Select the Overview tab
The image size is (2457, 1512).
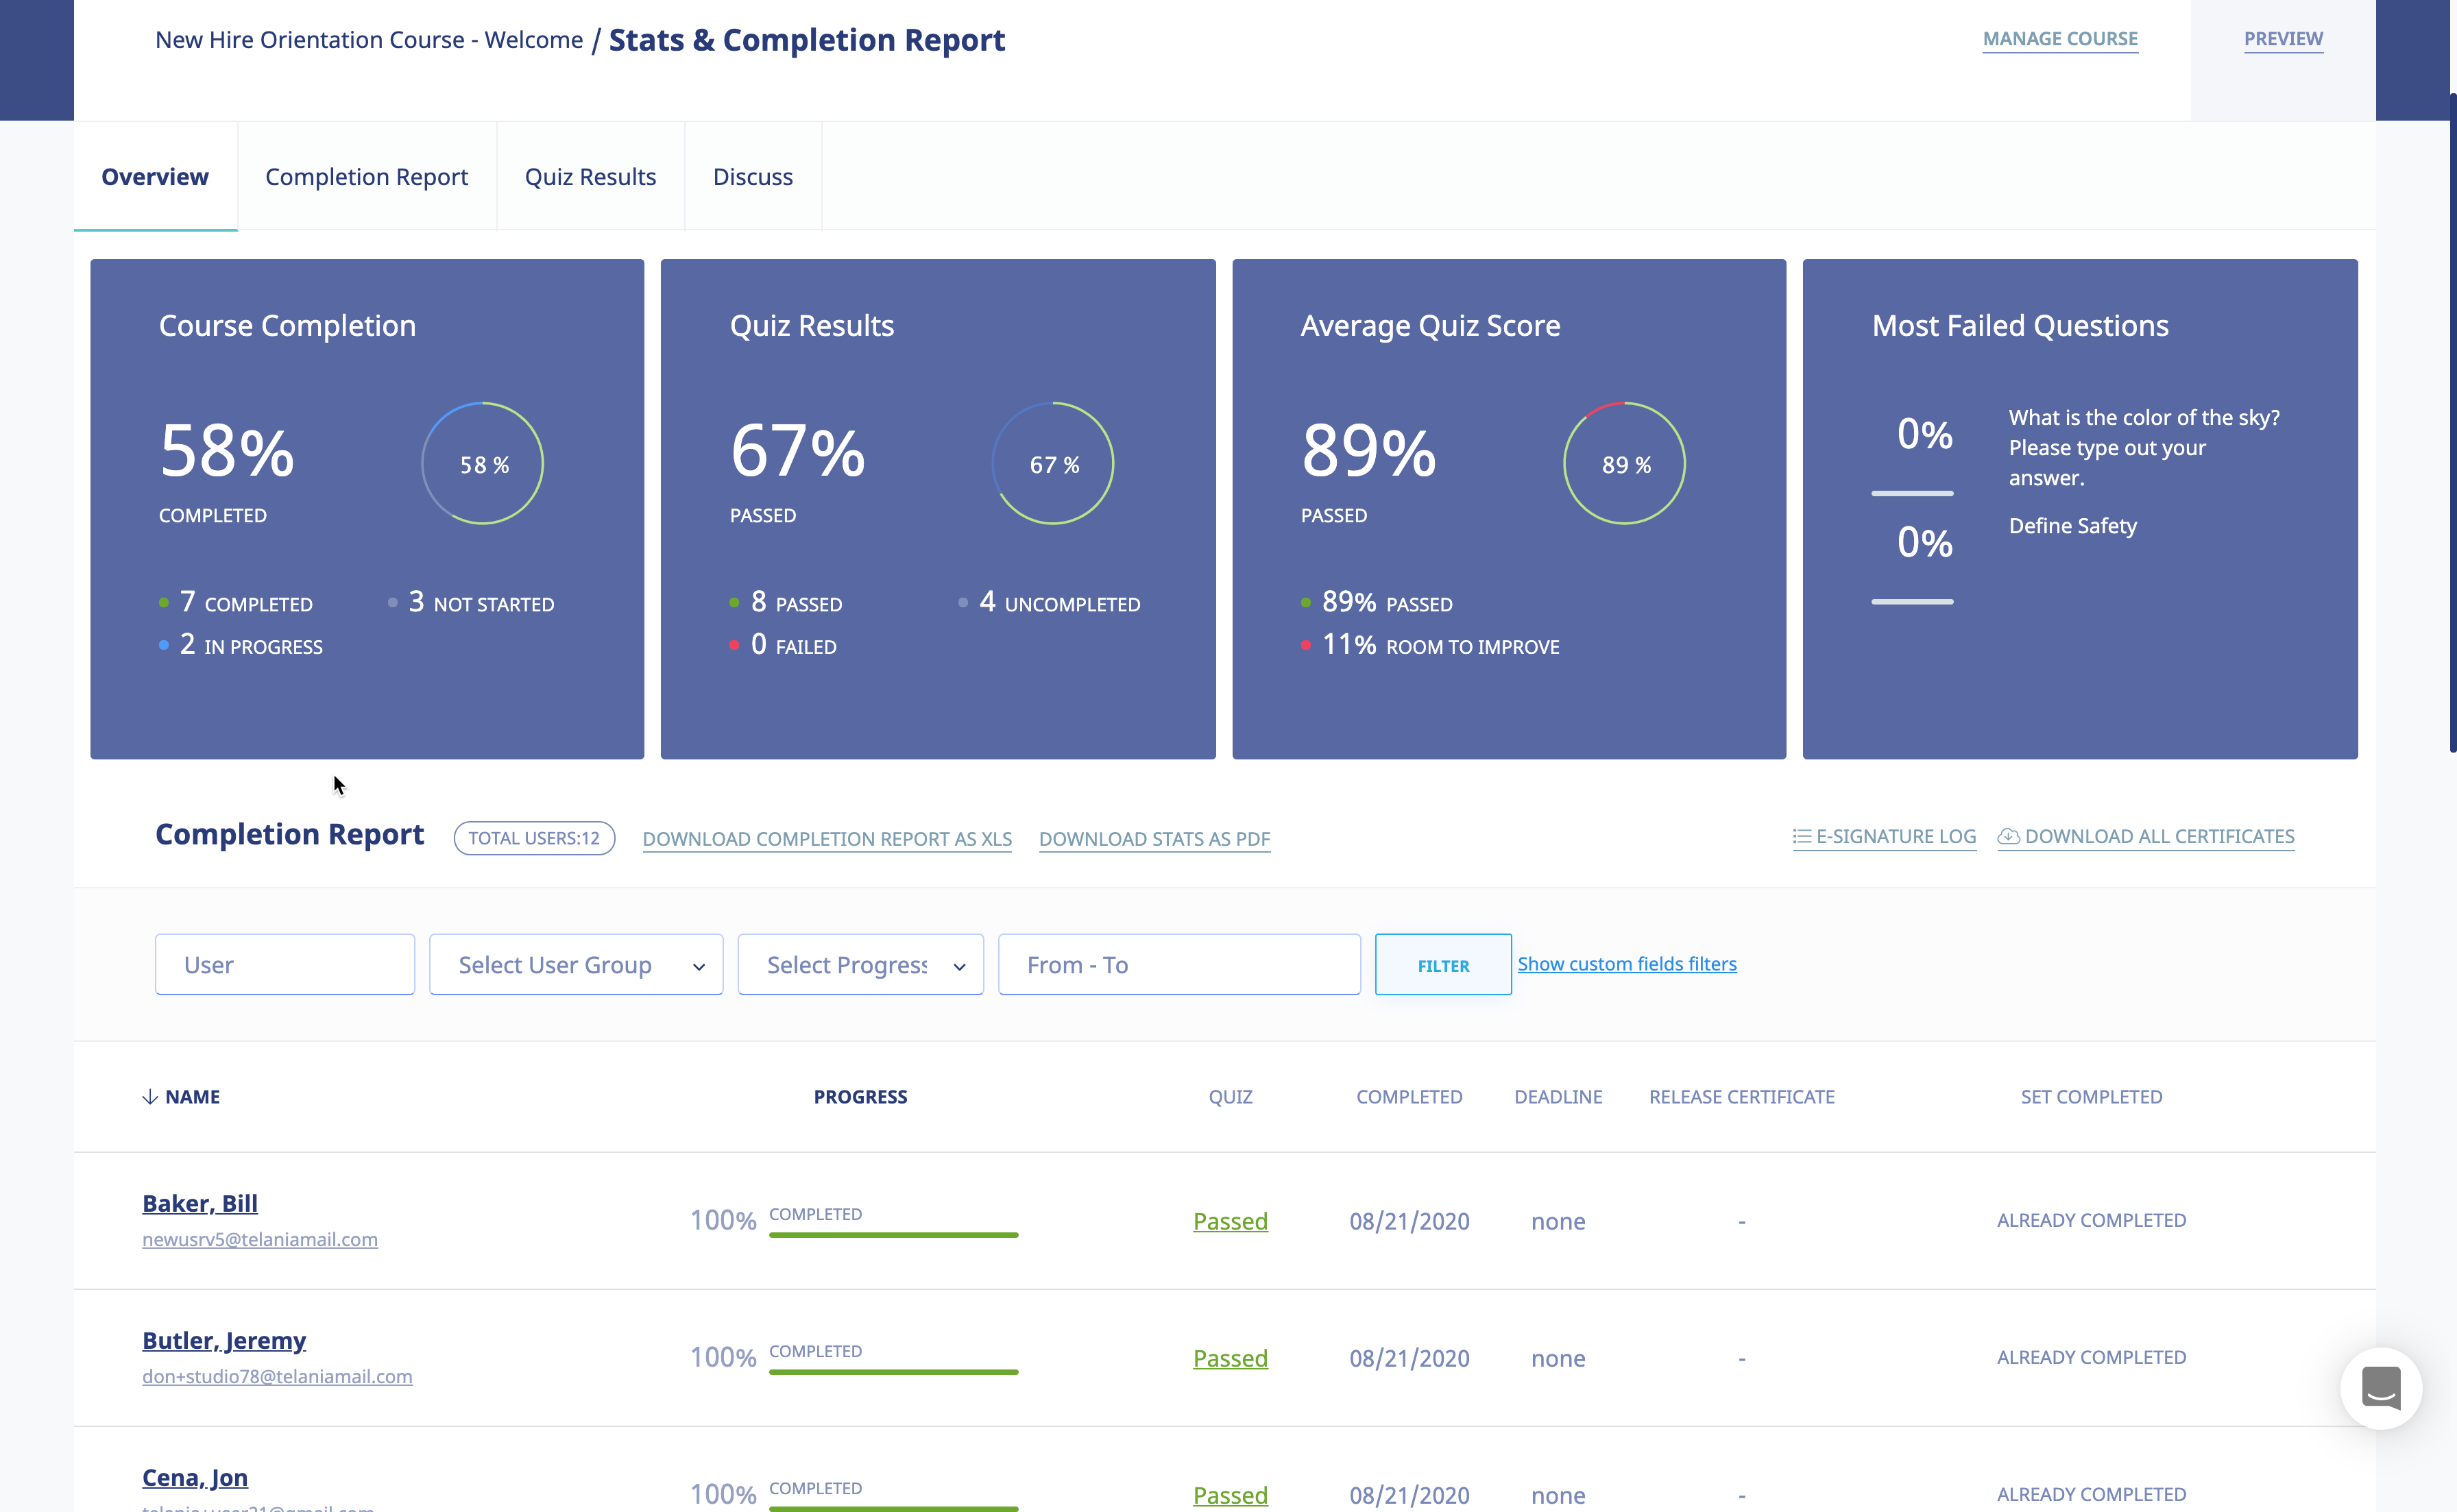[155, 176]
